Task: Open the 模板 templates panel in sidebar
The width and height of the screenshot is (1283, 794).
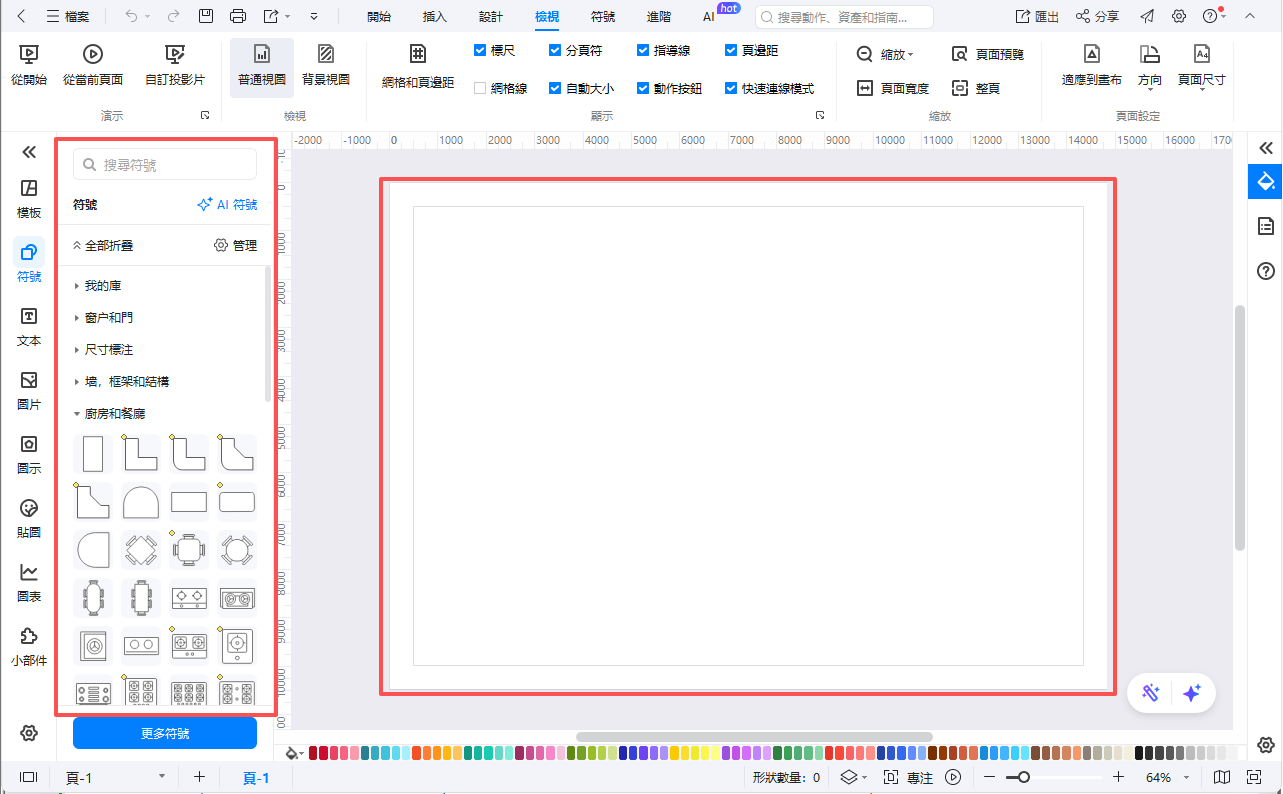Action: (x=29, y=199)
